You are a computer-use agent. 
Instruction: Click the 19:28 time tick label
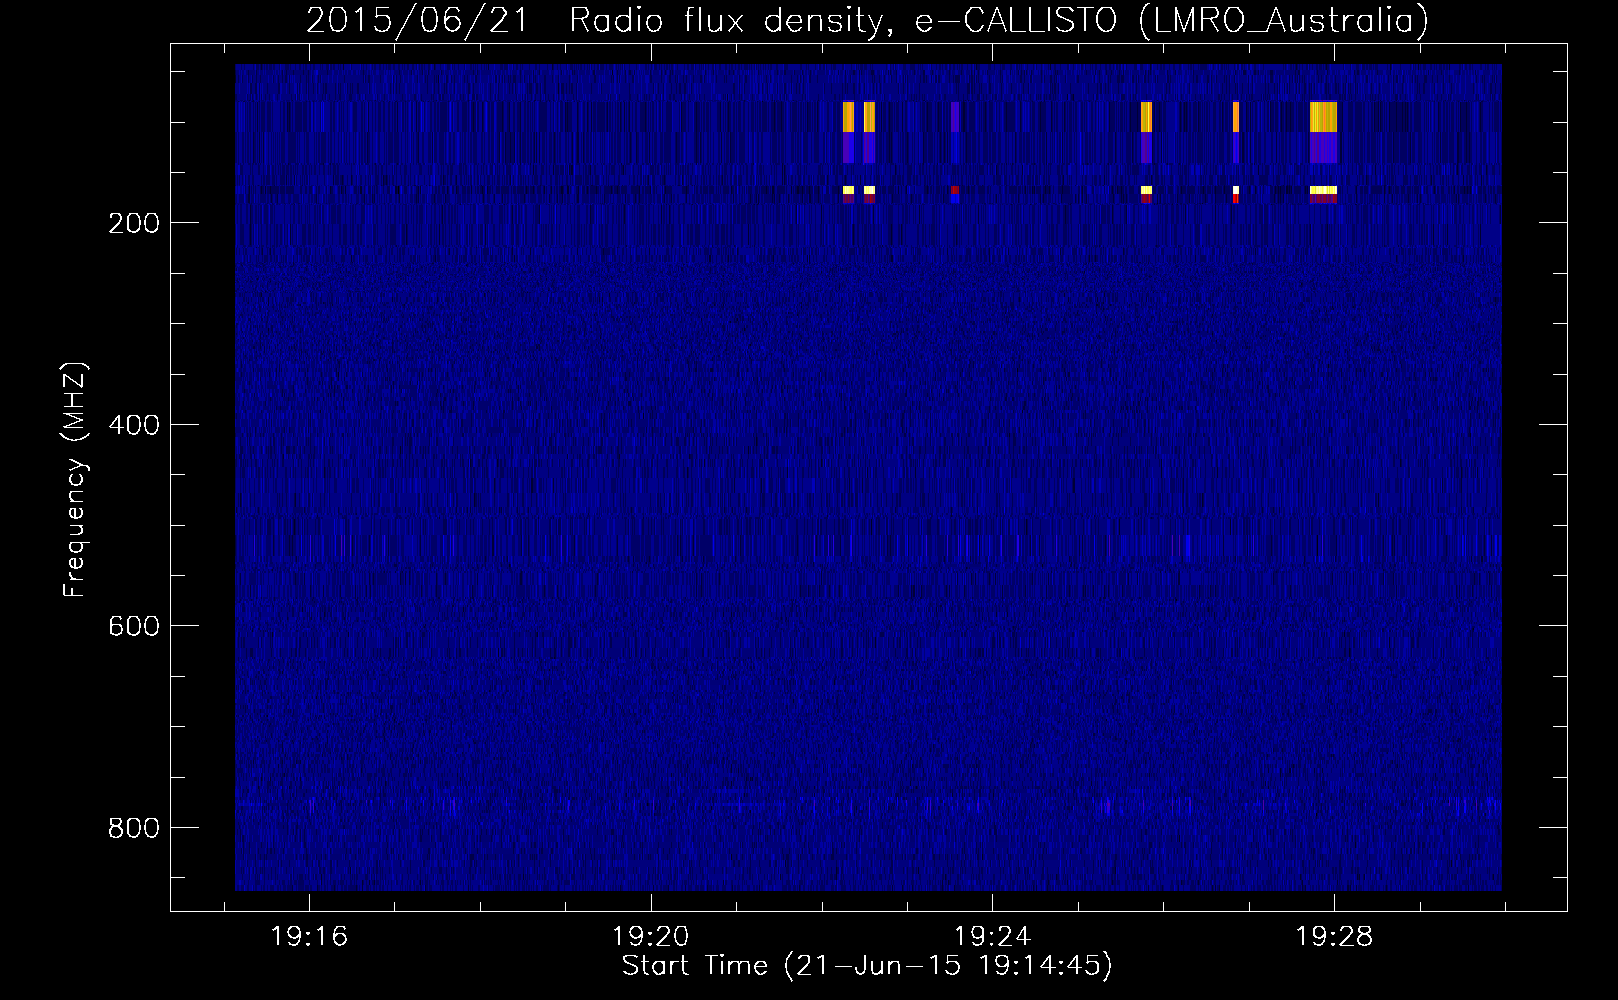pos(1335,937)
